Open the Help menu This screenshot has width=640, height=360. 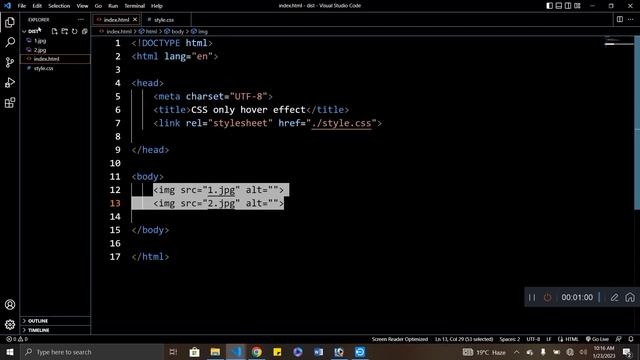(157, 6)
